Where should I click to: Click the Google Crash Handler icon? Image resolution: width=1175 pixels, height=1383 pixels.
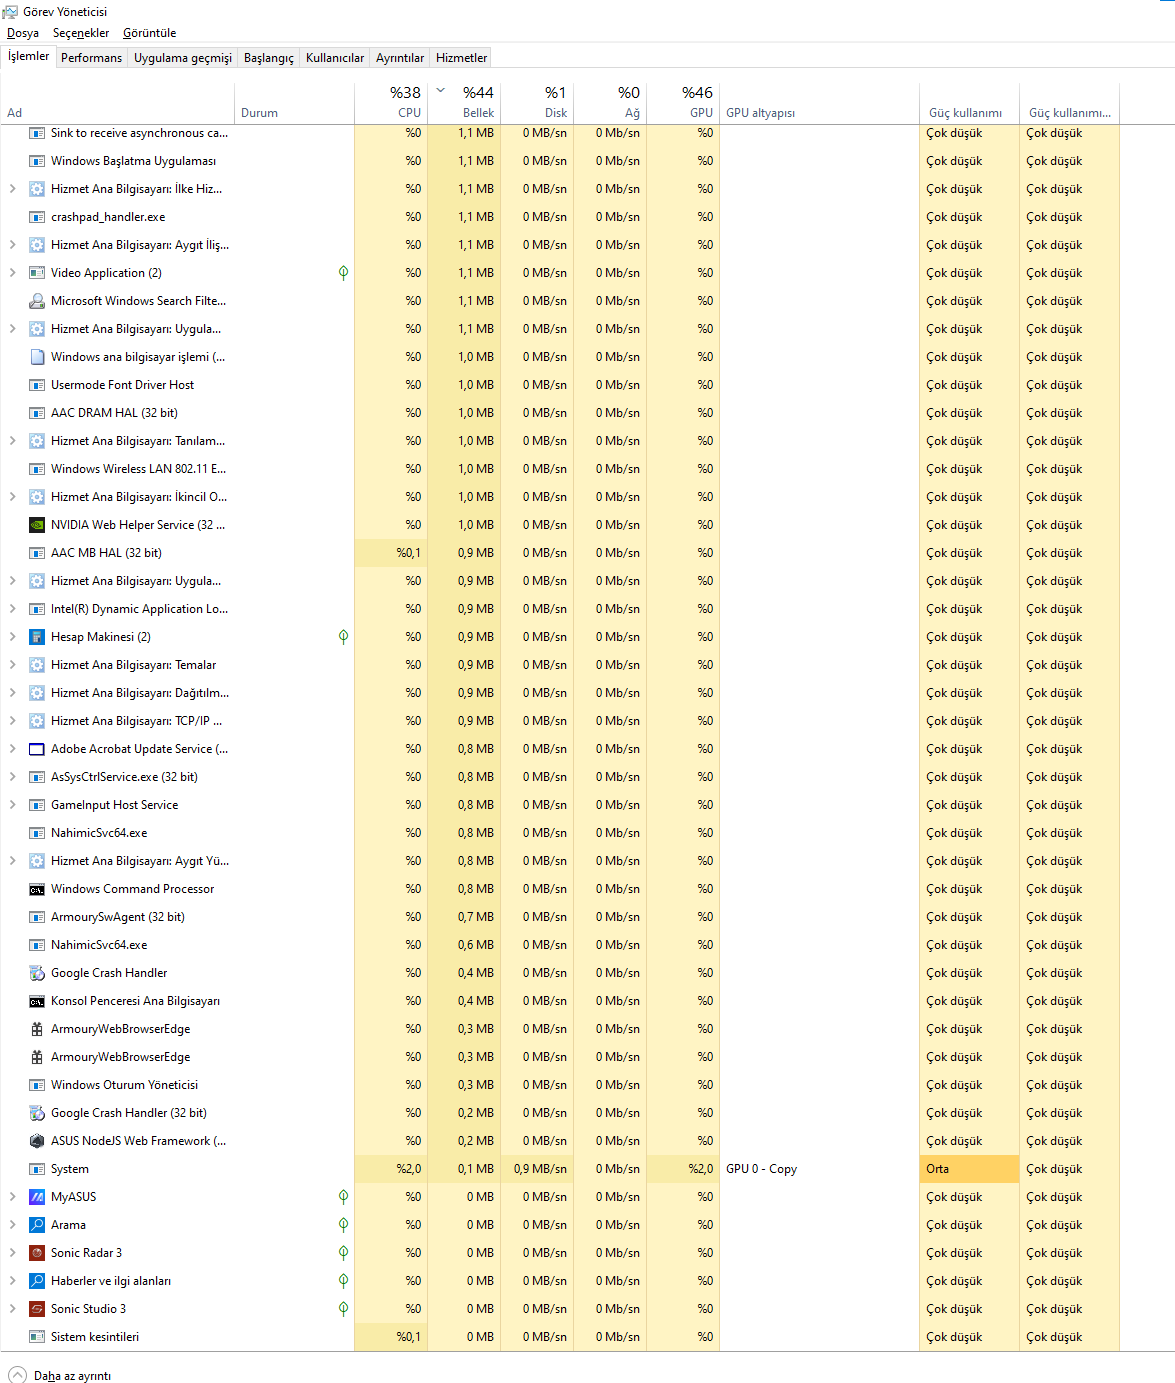(x=37, y=973)
